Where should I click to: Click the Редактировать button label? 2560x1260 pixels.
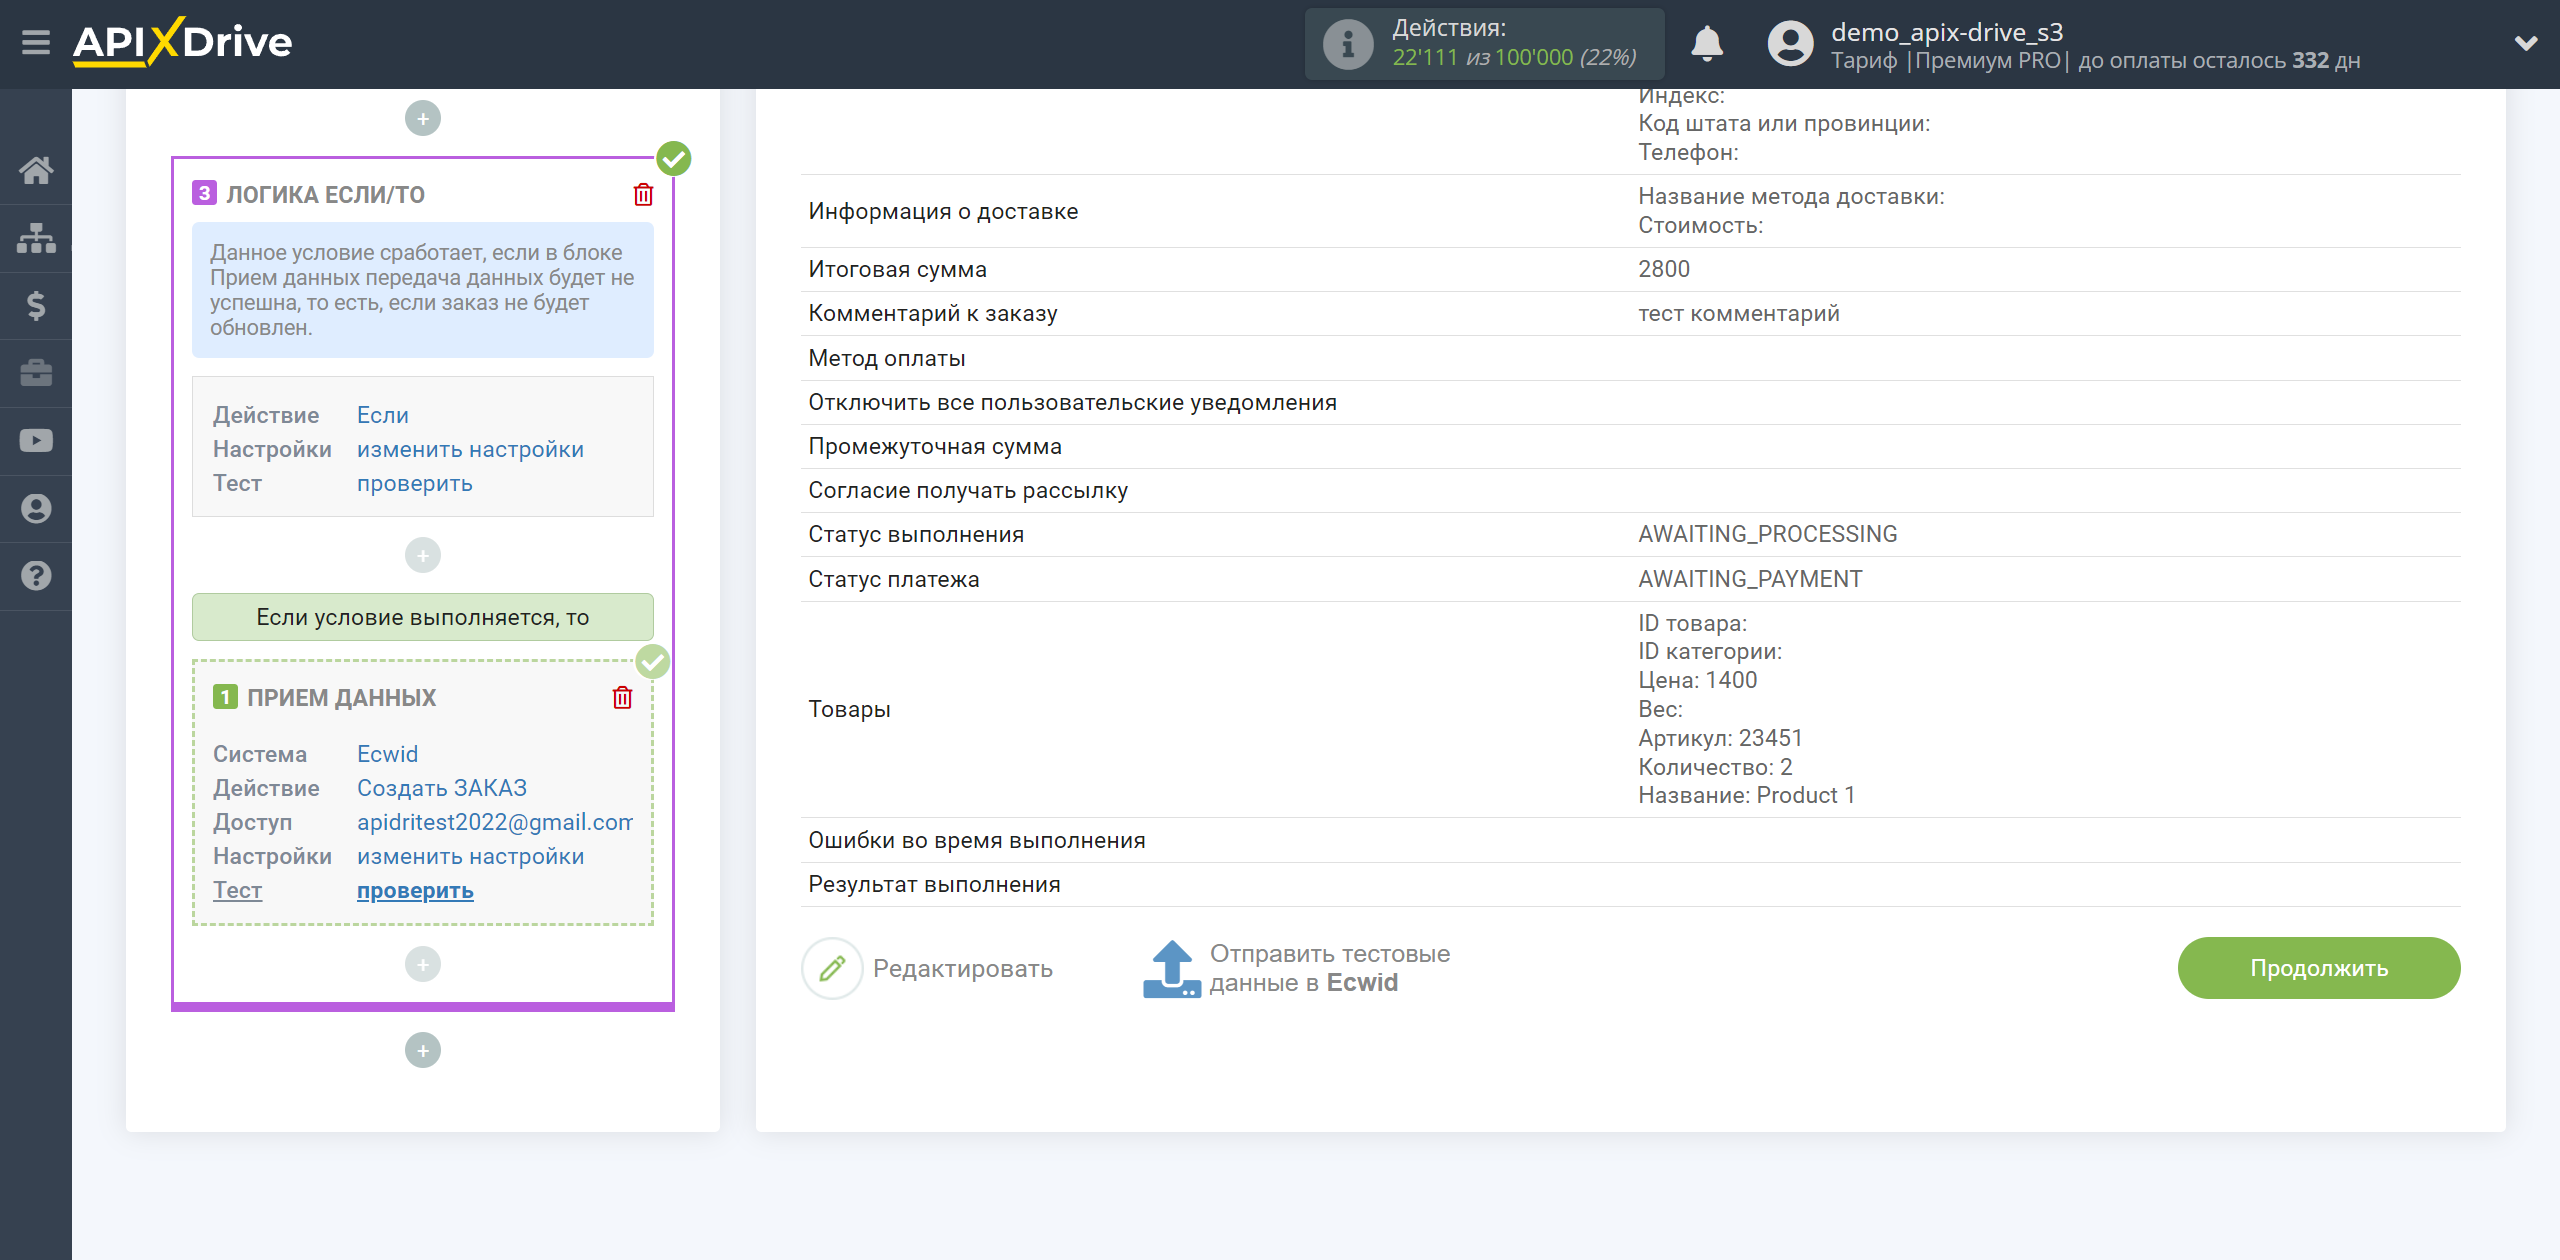(963, 968)
